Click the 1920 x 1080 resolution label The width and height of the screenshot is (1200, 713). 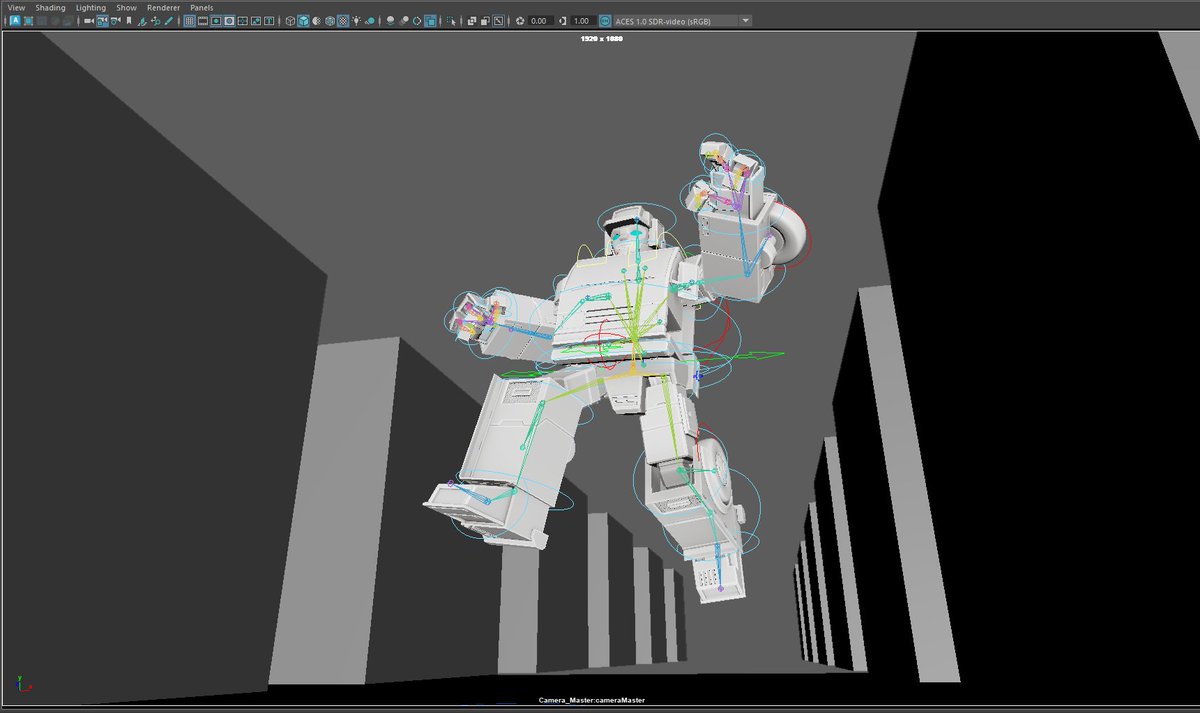pyautogui.click(x=601, y=38)
